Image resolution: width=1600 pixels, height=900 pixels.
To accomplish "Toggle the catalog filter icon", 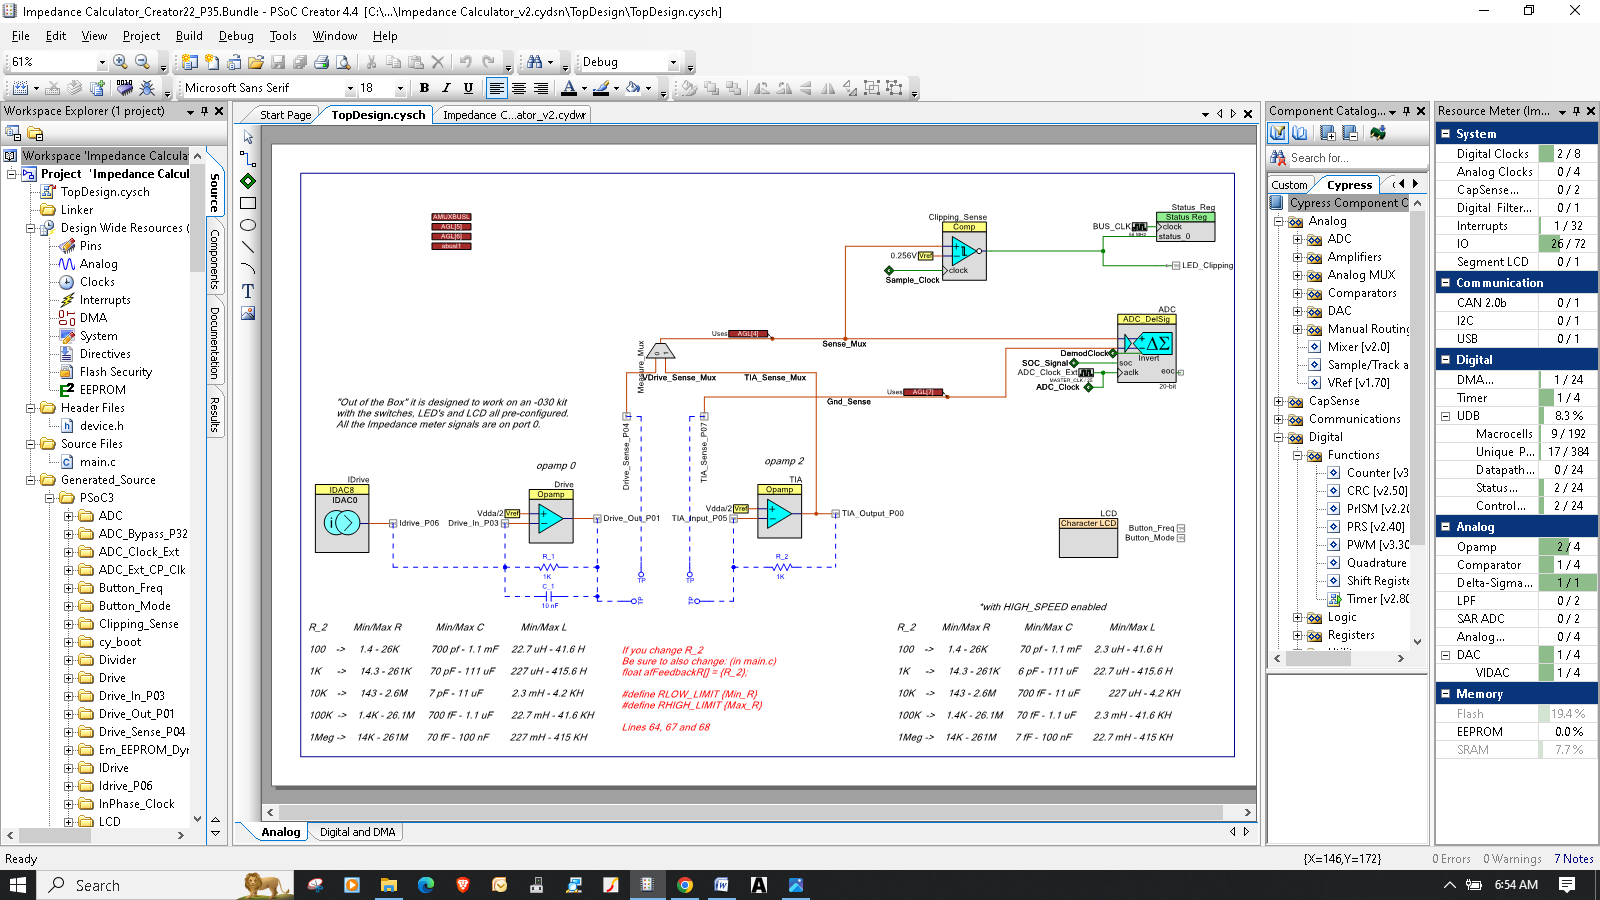I will [x=1278, y=132].
